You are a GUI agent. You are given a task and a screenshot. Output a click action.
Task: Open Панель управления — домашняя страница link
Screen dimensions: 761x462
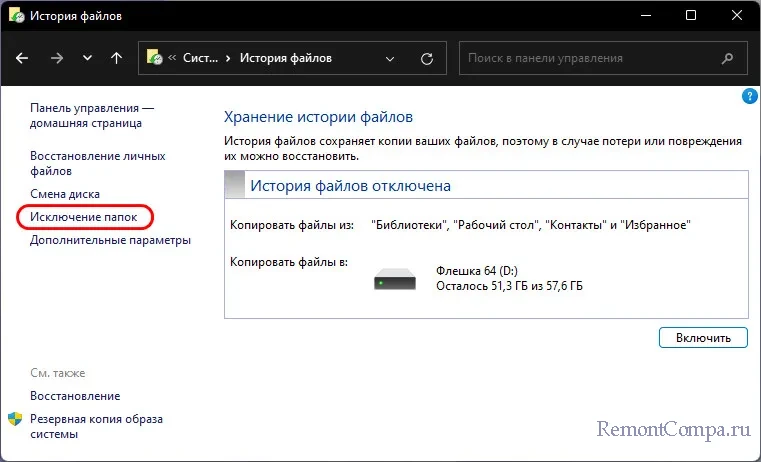pos(91,115)
